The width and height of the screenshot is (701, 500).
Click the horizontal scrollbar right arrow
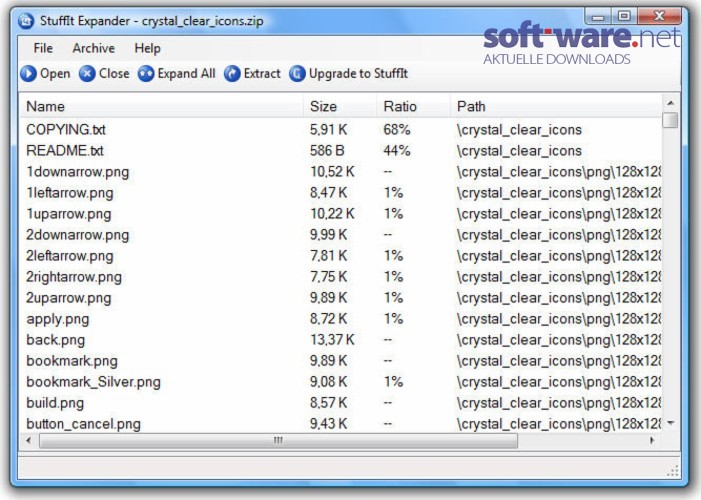tap(652, 441)
